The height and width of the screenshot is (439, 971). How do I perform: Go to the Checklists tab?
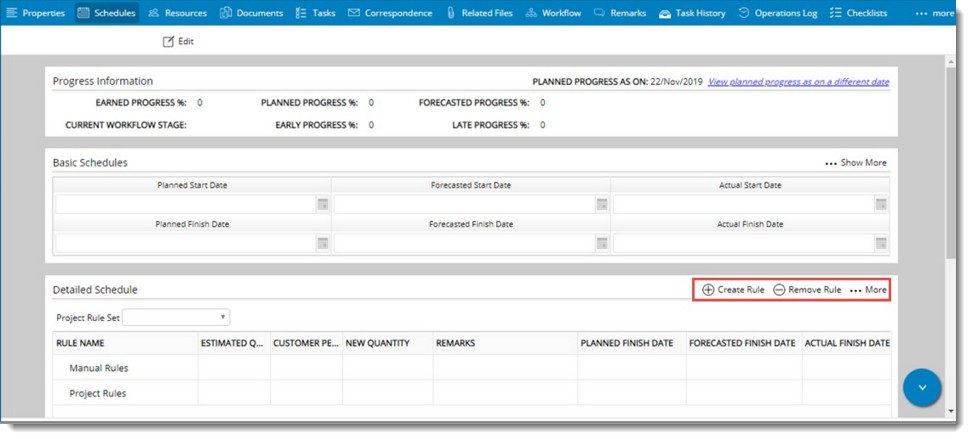[x=858, y=13]
